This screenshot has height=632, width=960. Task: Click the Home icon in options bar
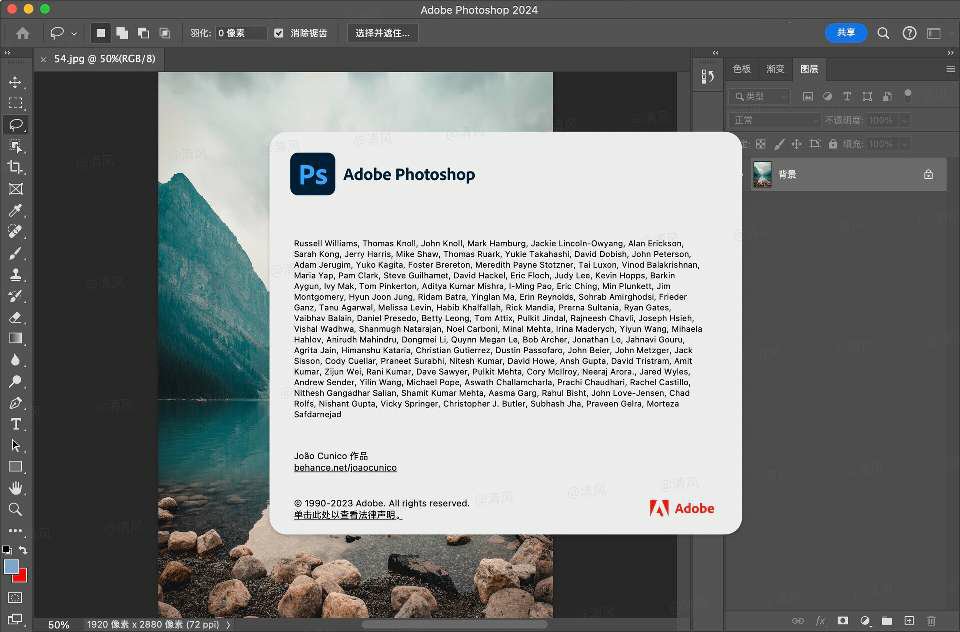click(22, 33)
